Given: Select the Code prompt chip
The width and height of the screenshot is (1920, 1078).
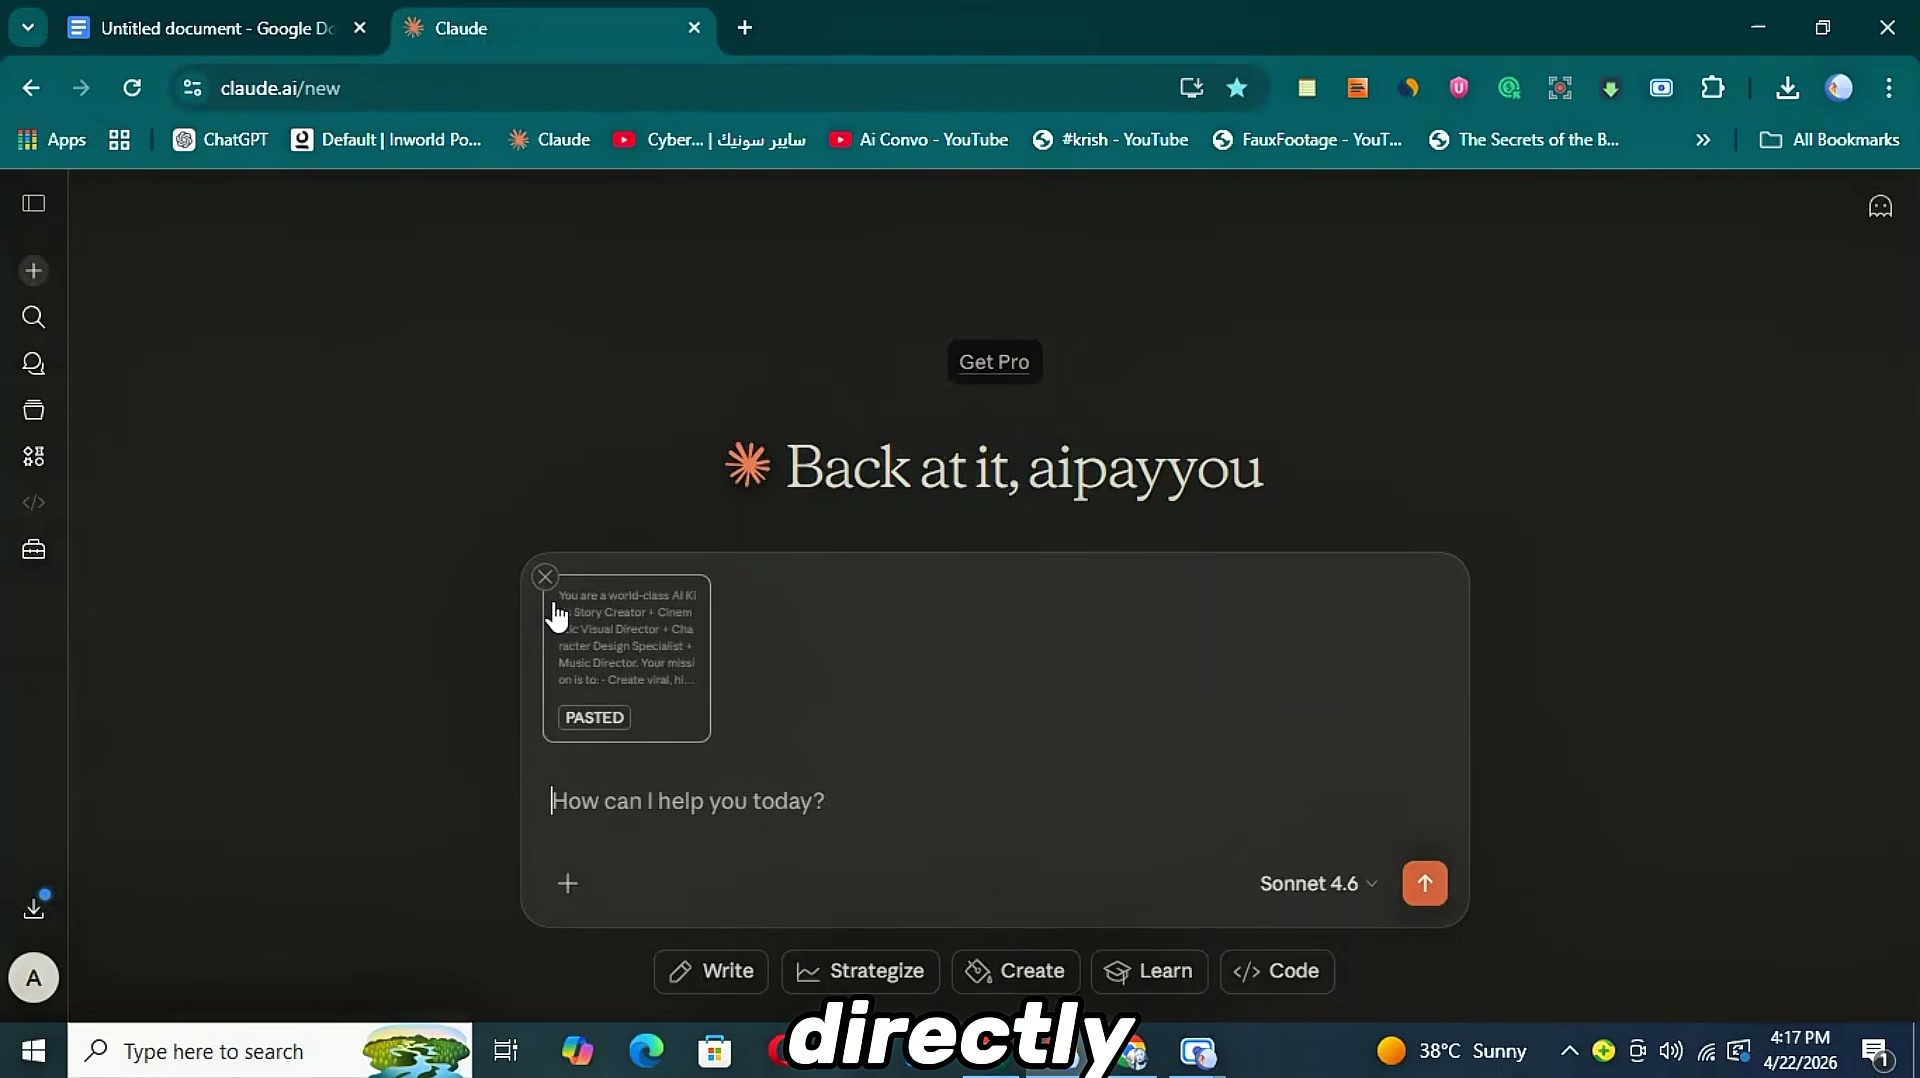Looking at the screenshot, I should point(1277,971).
